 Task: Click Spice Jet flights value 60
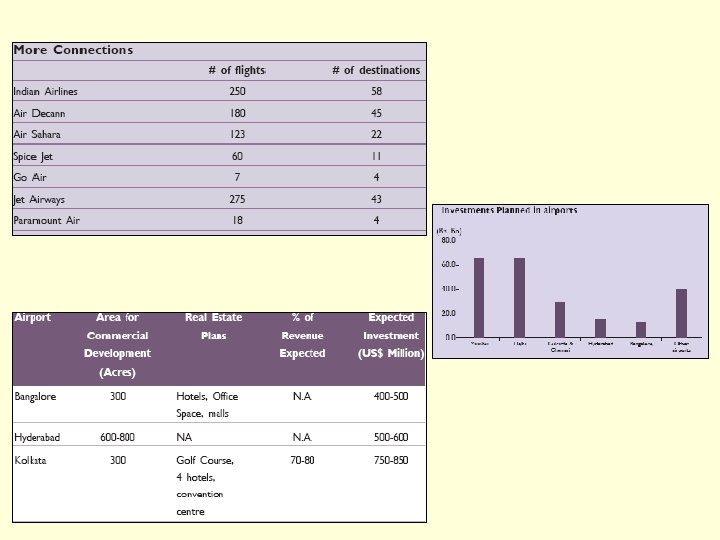click(237, 156)
